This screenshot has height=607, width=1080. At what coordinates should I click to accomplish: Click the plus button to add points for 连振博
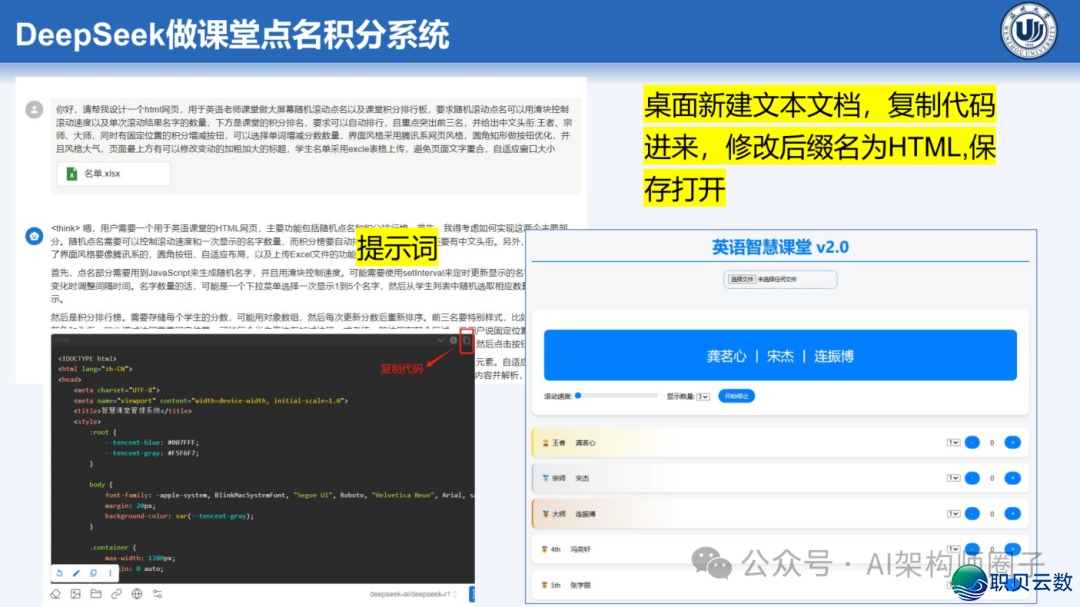[1011, 513]
